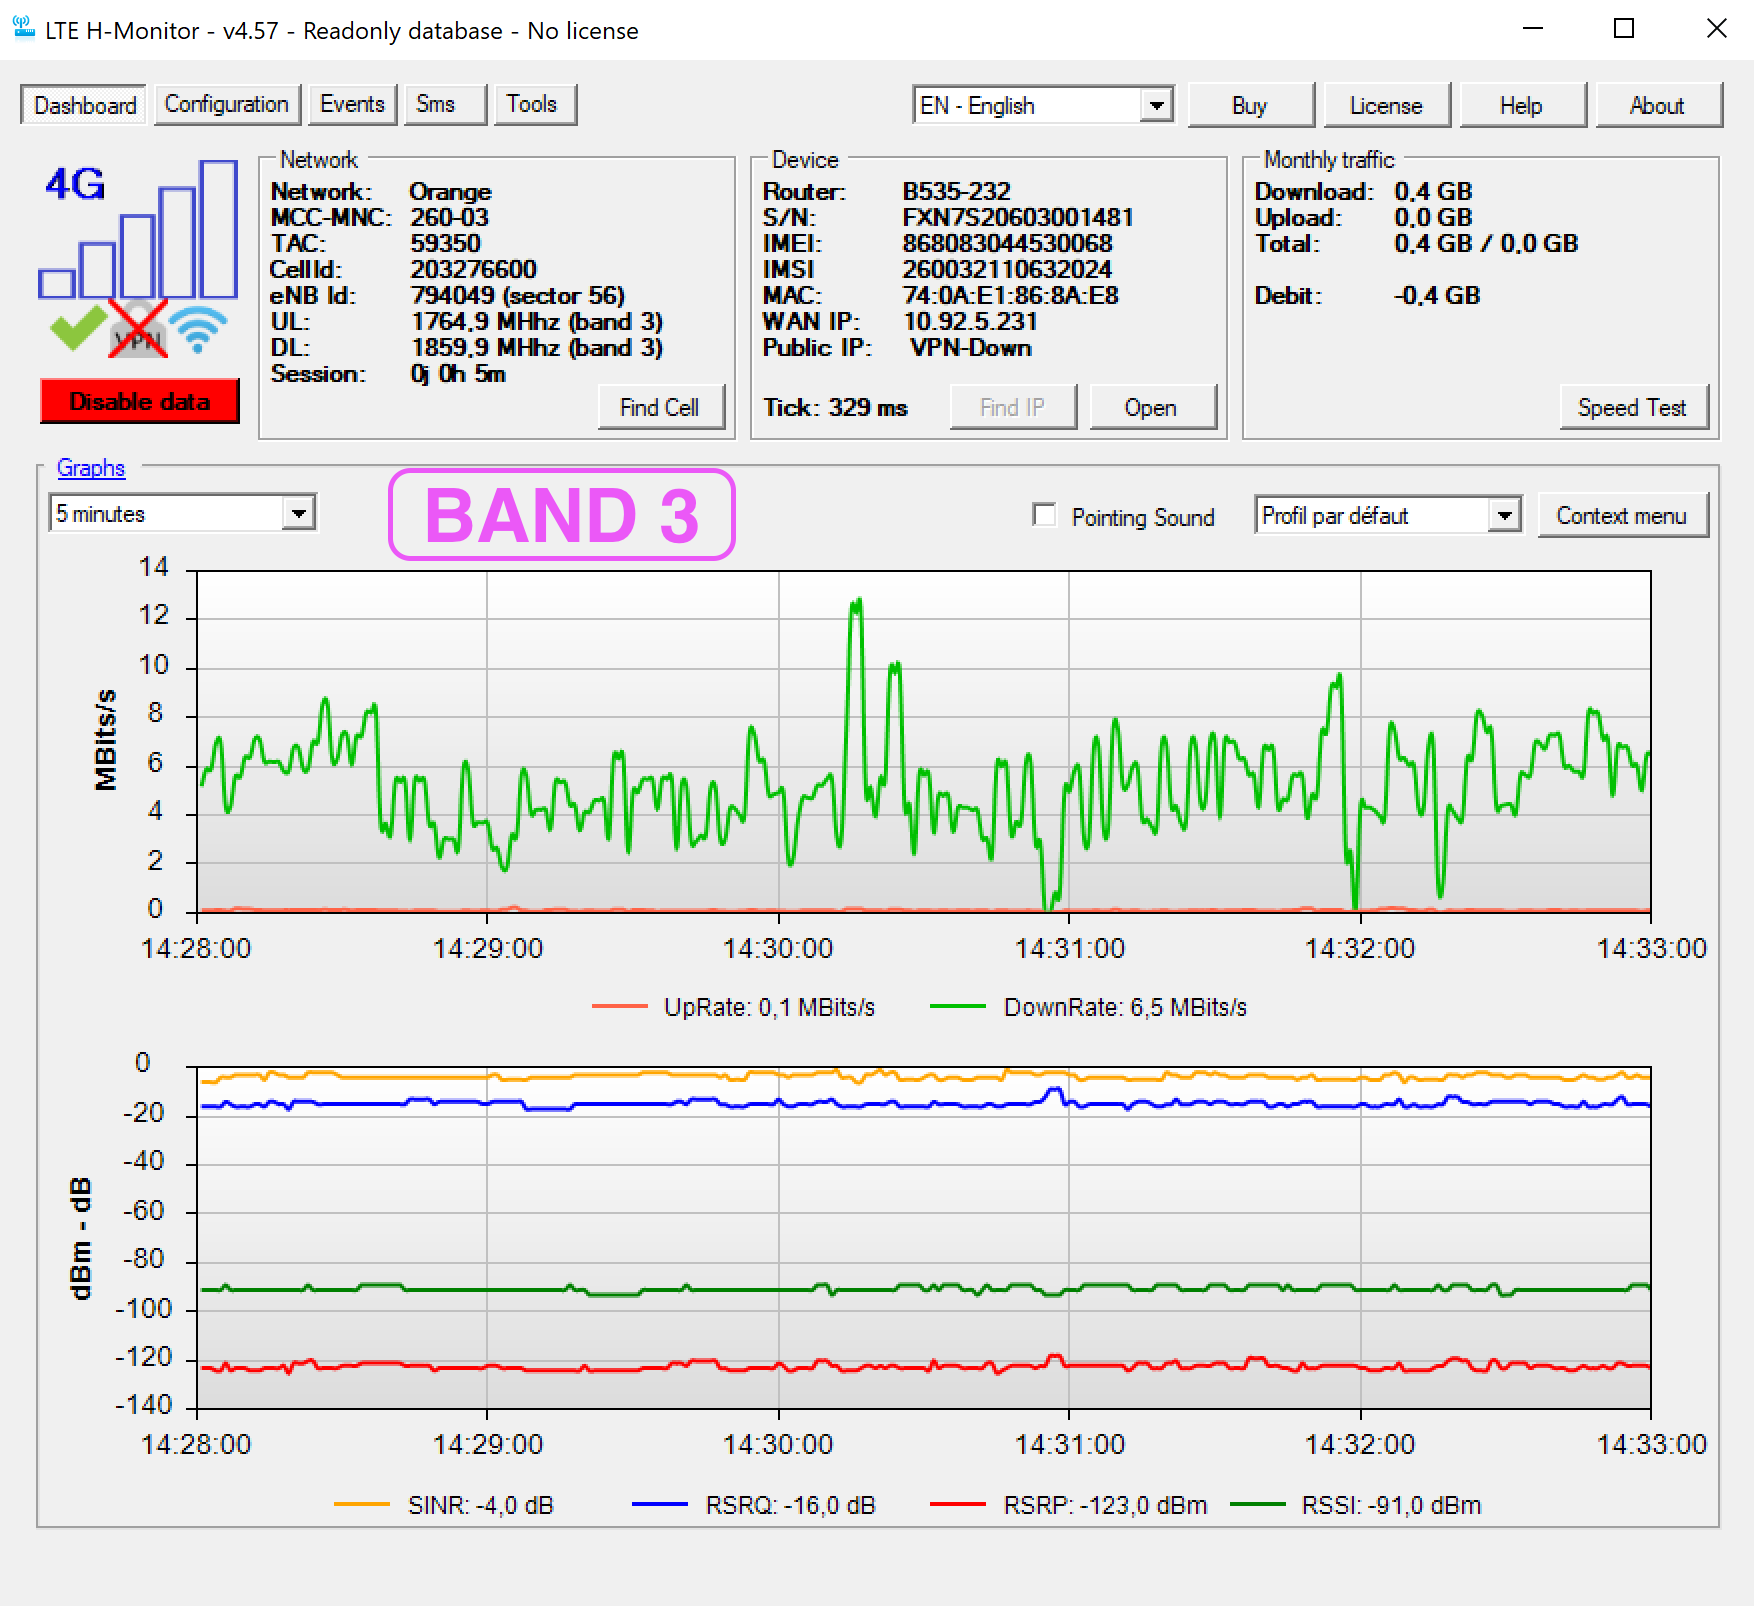
Task: Click the Session duration 0j 0h 5m
Action: [458, 373]
